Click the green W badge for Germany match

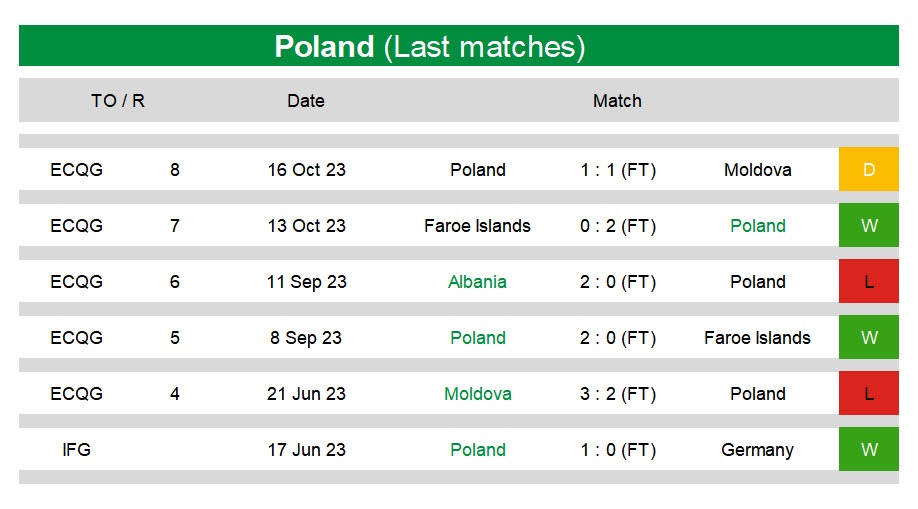pyautogui.click(x=868, y=449)
